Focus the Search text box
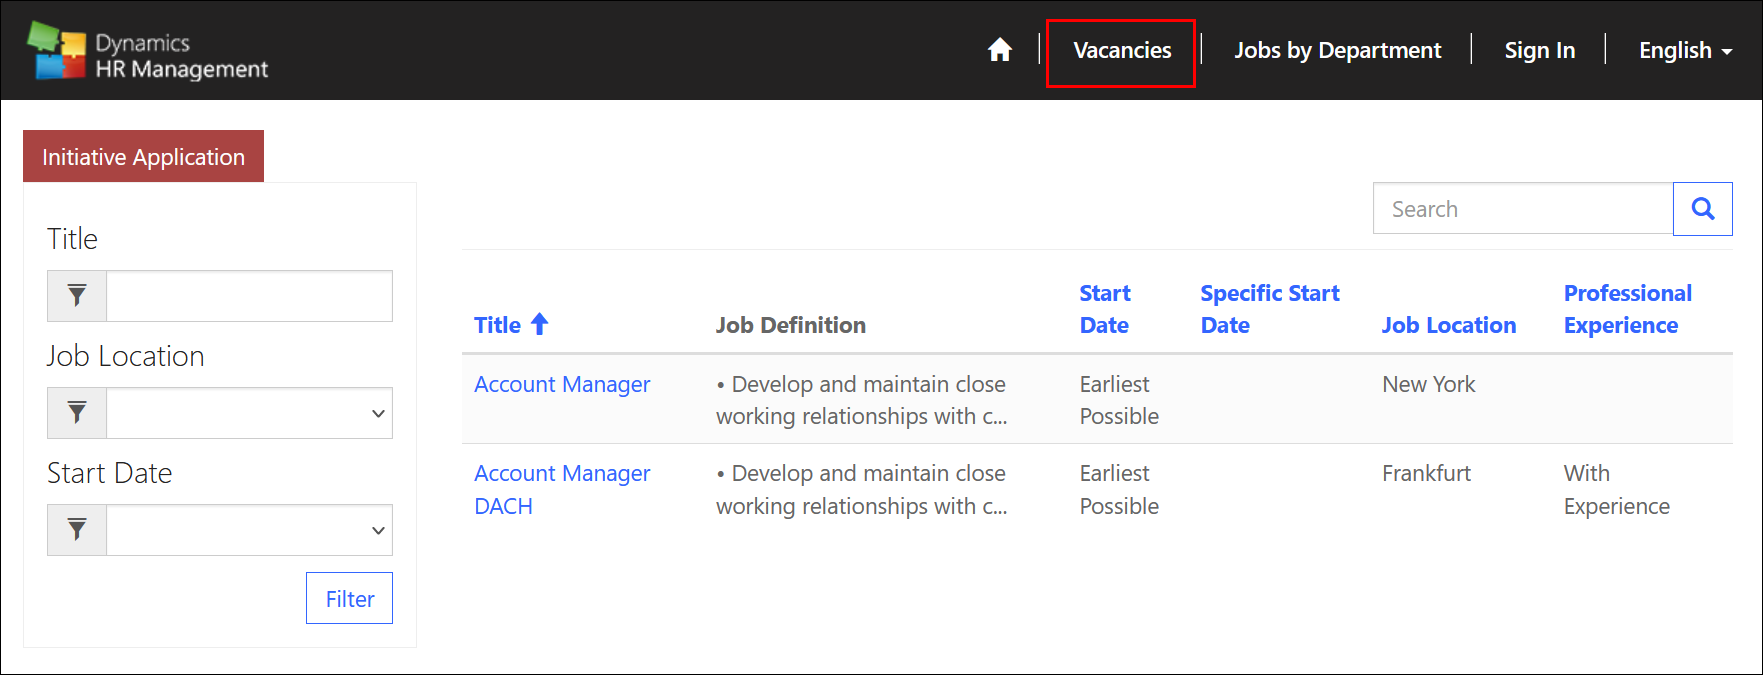The image size is (1763, 675). coord(1522,208)
